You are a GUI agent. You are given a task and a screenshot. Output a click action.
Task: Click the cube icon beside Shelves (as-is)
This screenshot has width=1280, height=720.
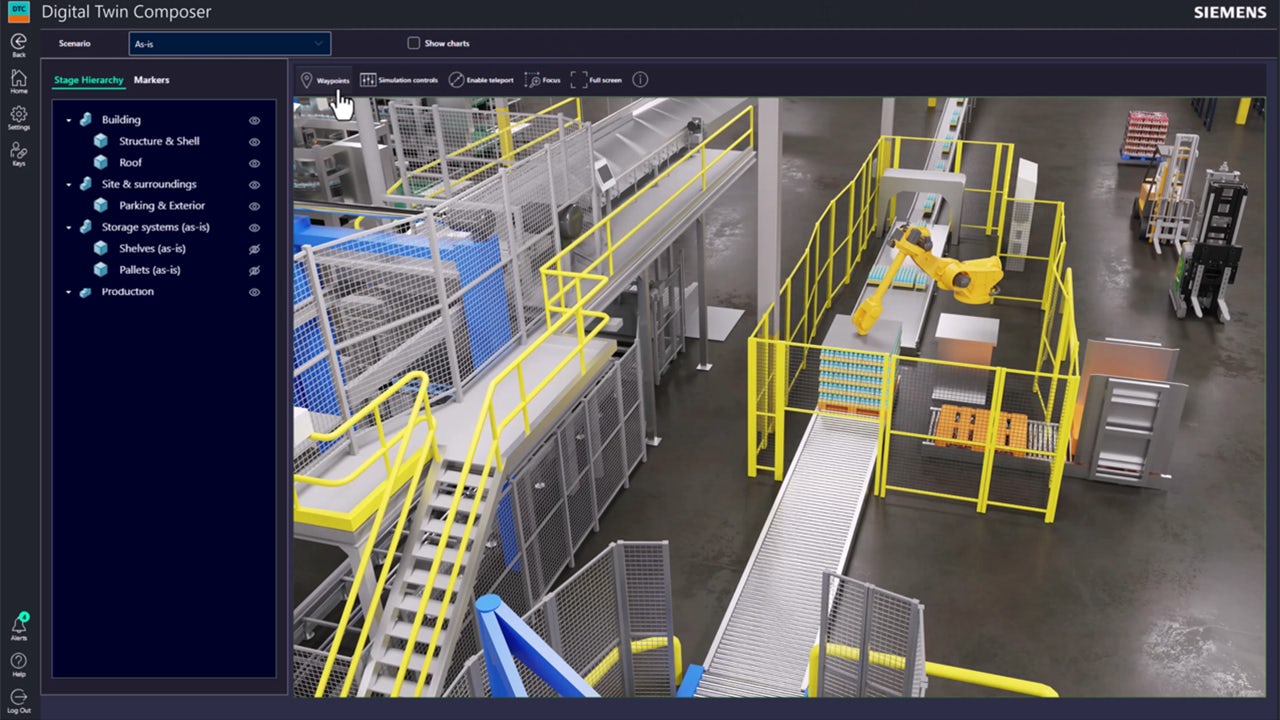tap(100, 248)
